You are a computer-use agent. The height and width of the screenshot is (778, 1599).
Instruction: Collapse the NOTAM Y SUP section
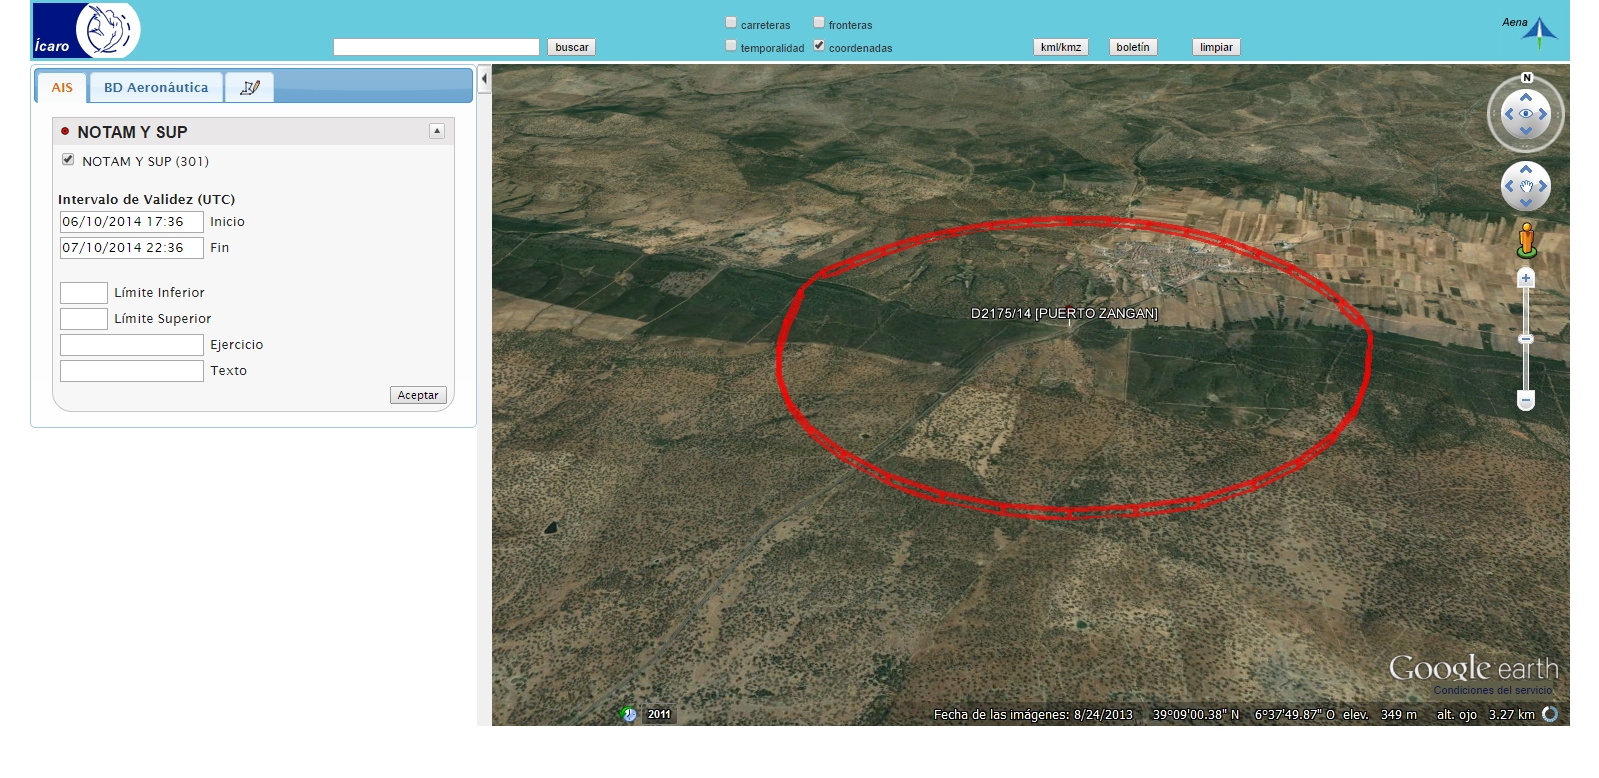point(437,131)
